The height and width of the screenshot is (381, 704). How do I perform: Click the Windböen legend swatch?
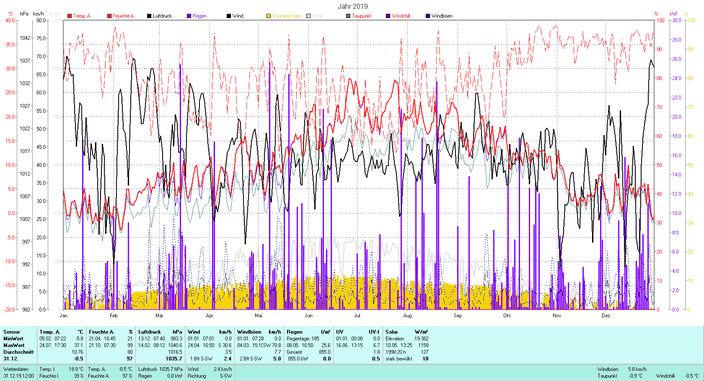tap(428, 16)
